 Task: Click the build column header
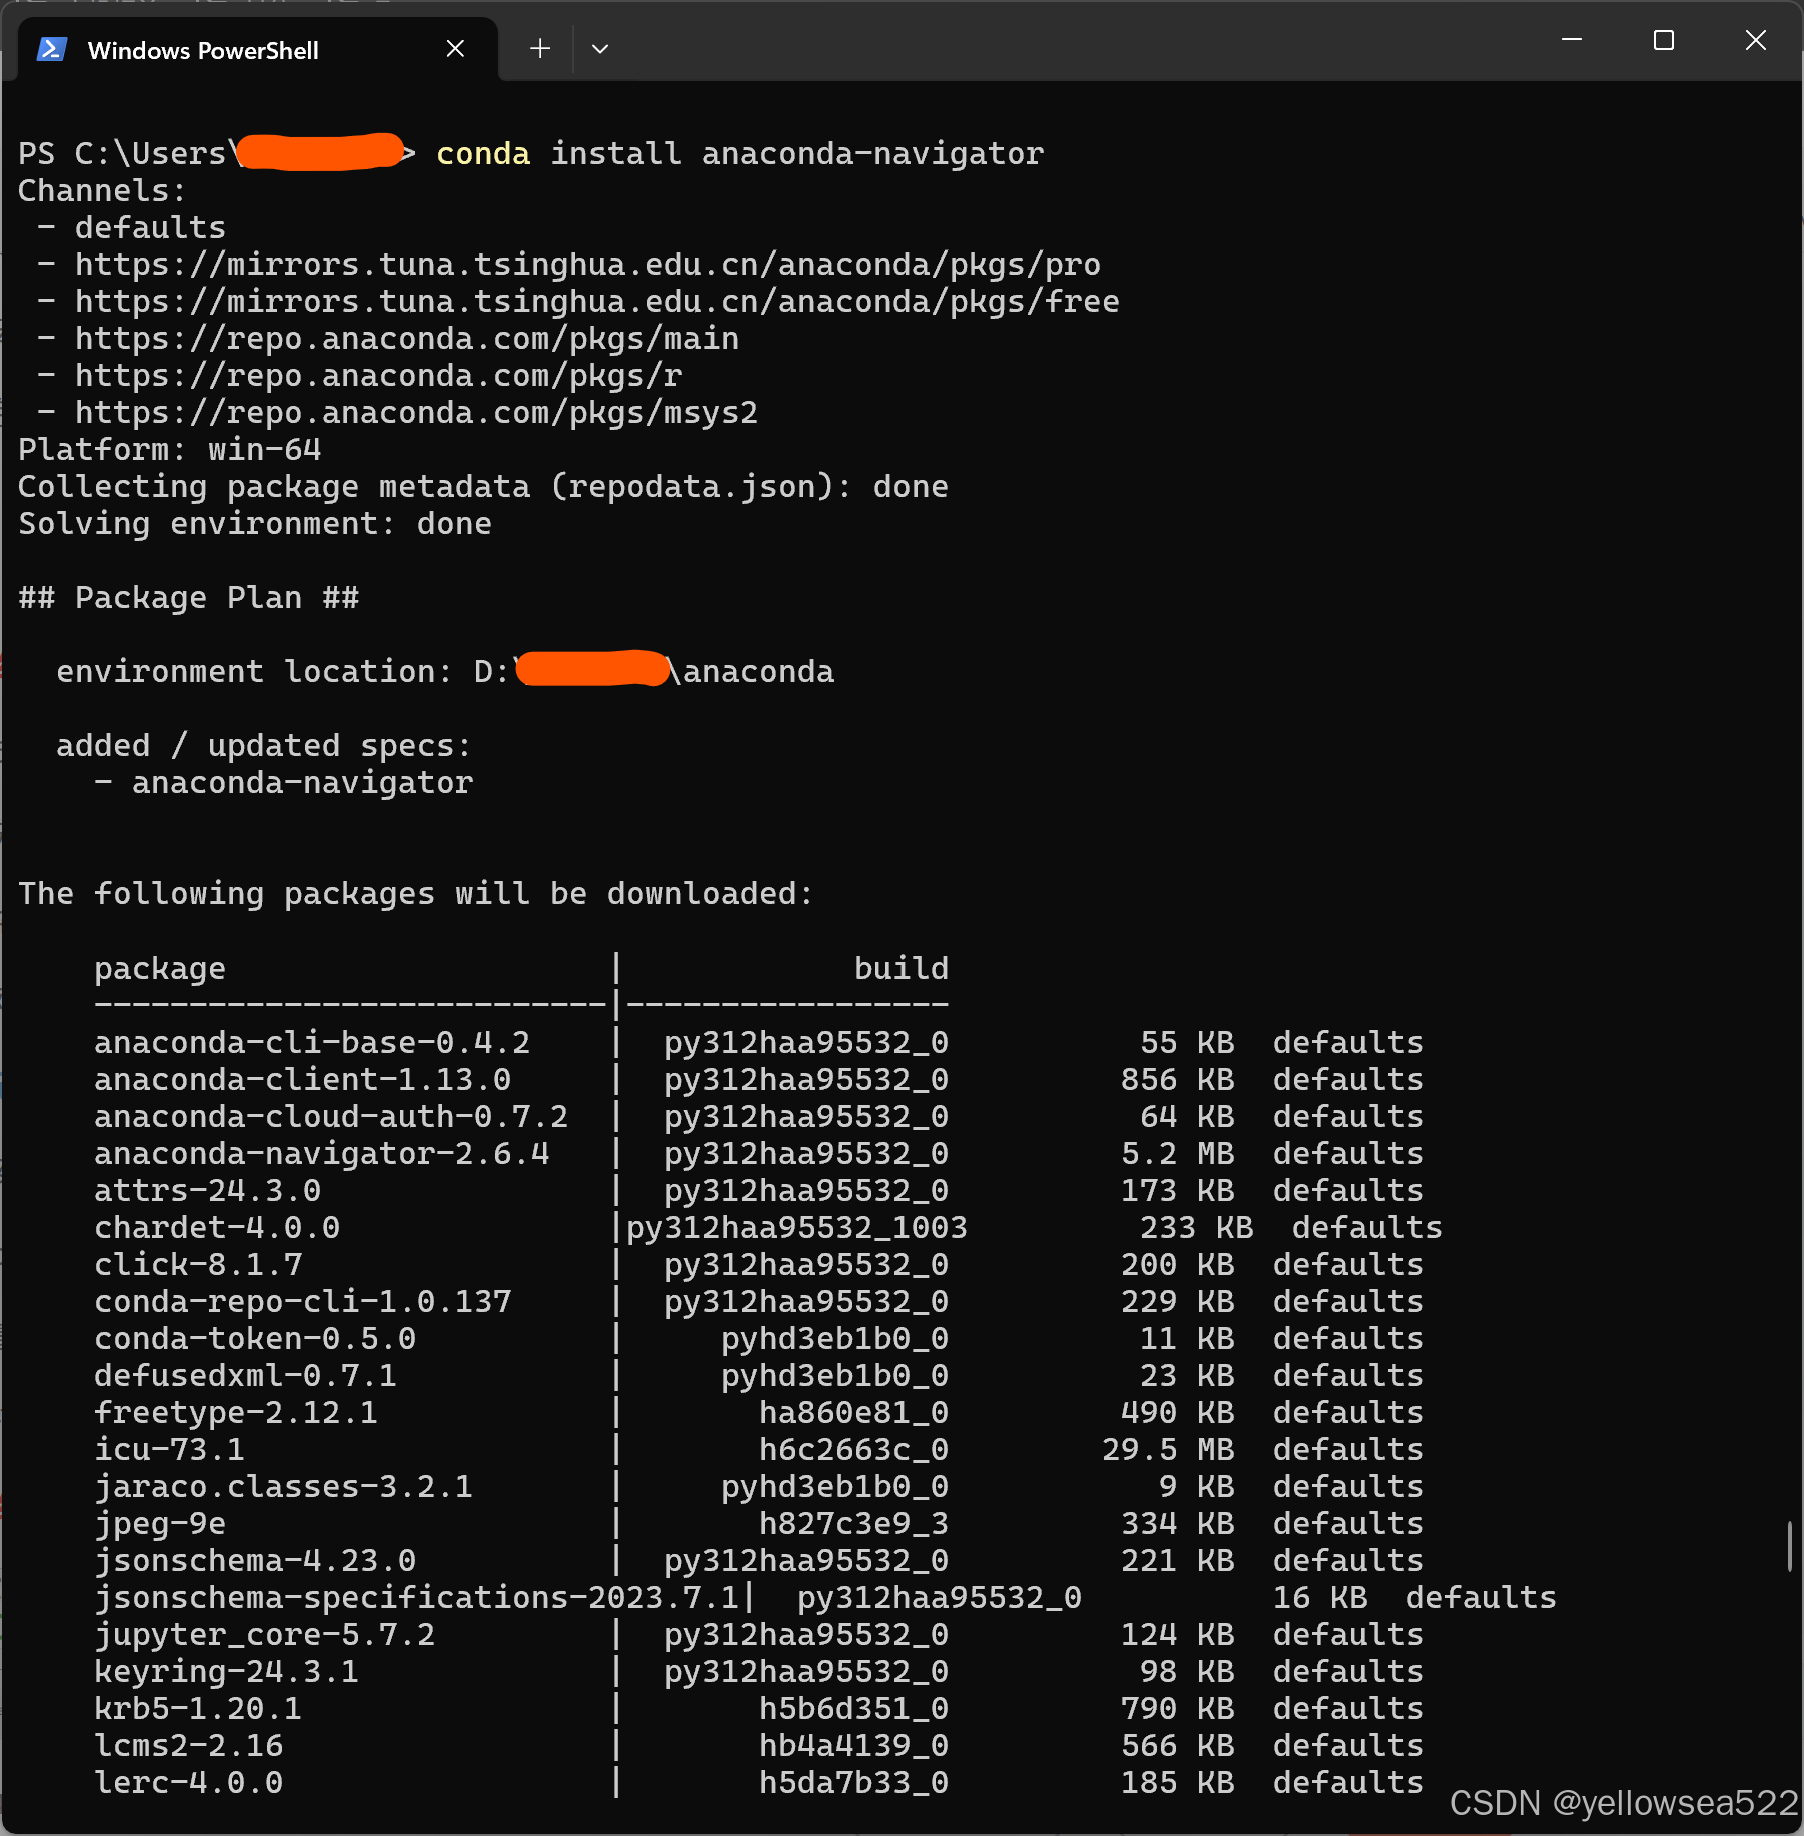pyautogui.click(x=901, y=969)
